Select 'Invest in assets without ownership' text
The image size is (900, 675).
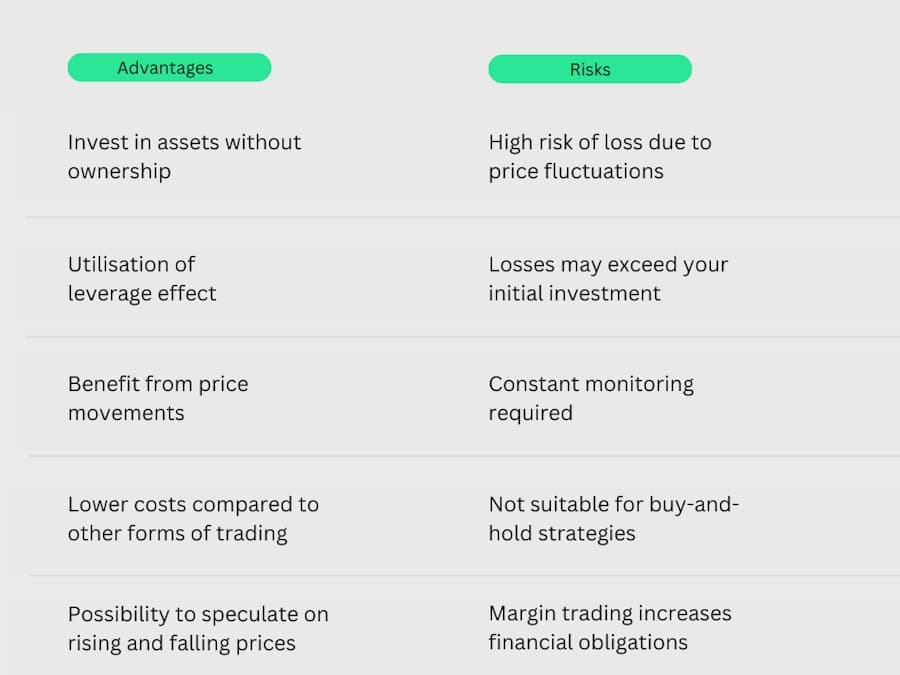click(x=184, y=156)
